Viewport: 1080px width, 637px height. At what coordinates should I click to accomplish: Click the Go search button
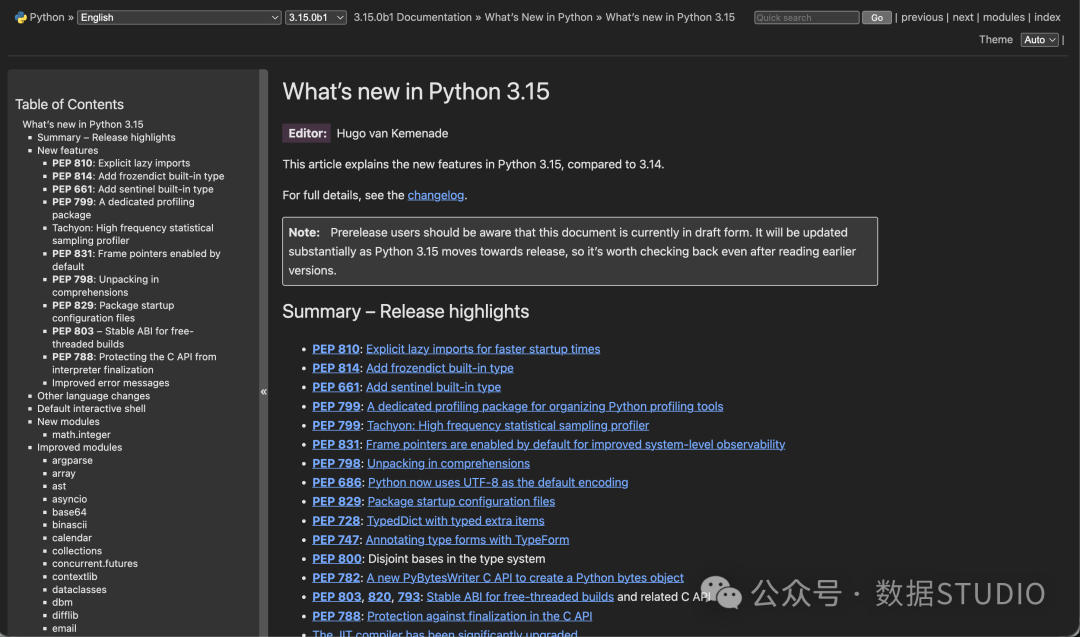click(x=877, y=17)
